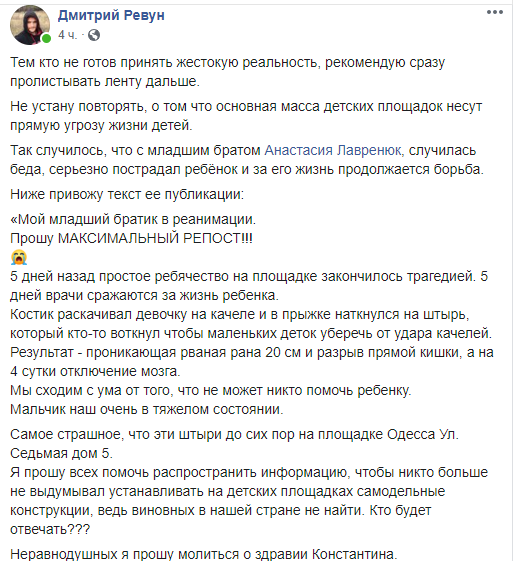The height and width of the screenshot is (561, 513).
Task: Click the address text 'Седьмая дом 5.'
Action: tap(62, 453)
